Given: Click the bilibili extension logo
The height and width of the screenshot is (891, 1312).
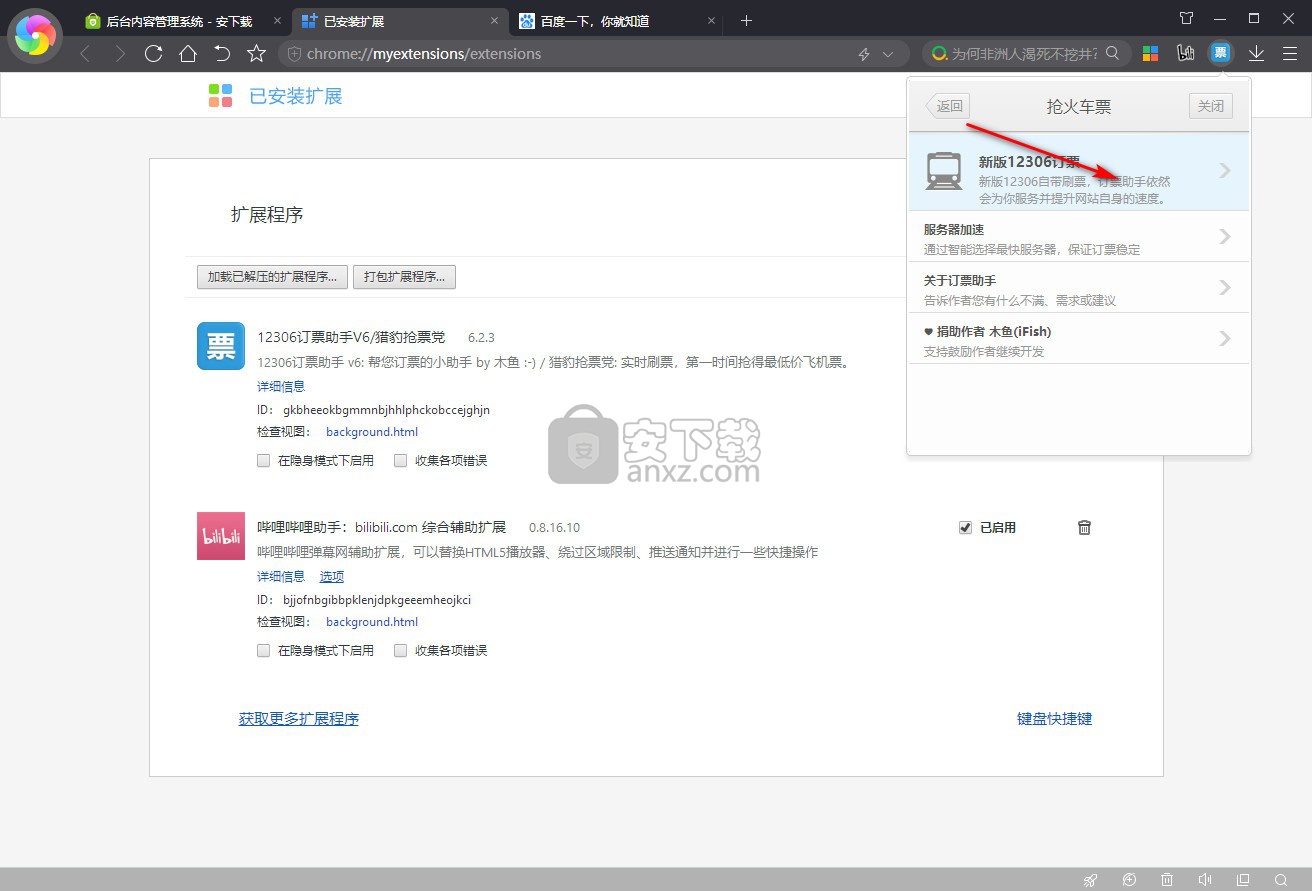Looking at the screenshot, I should (x=221, y=535).
